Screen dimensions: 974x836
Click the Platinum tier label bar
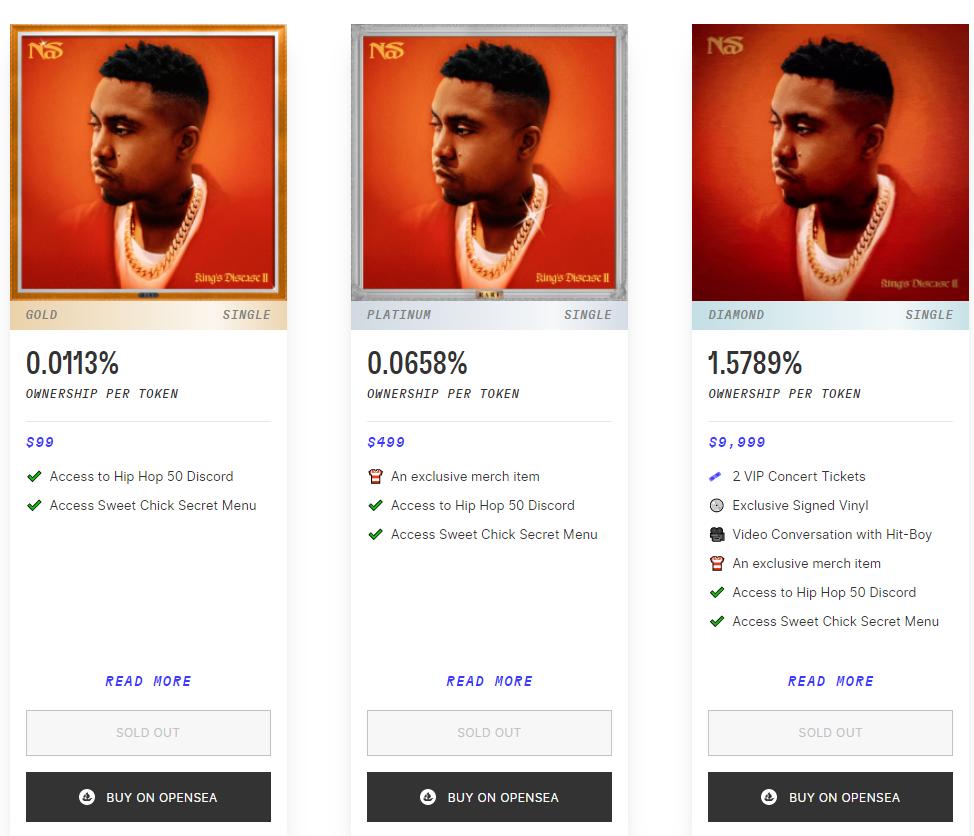click(x=489, y=315)
